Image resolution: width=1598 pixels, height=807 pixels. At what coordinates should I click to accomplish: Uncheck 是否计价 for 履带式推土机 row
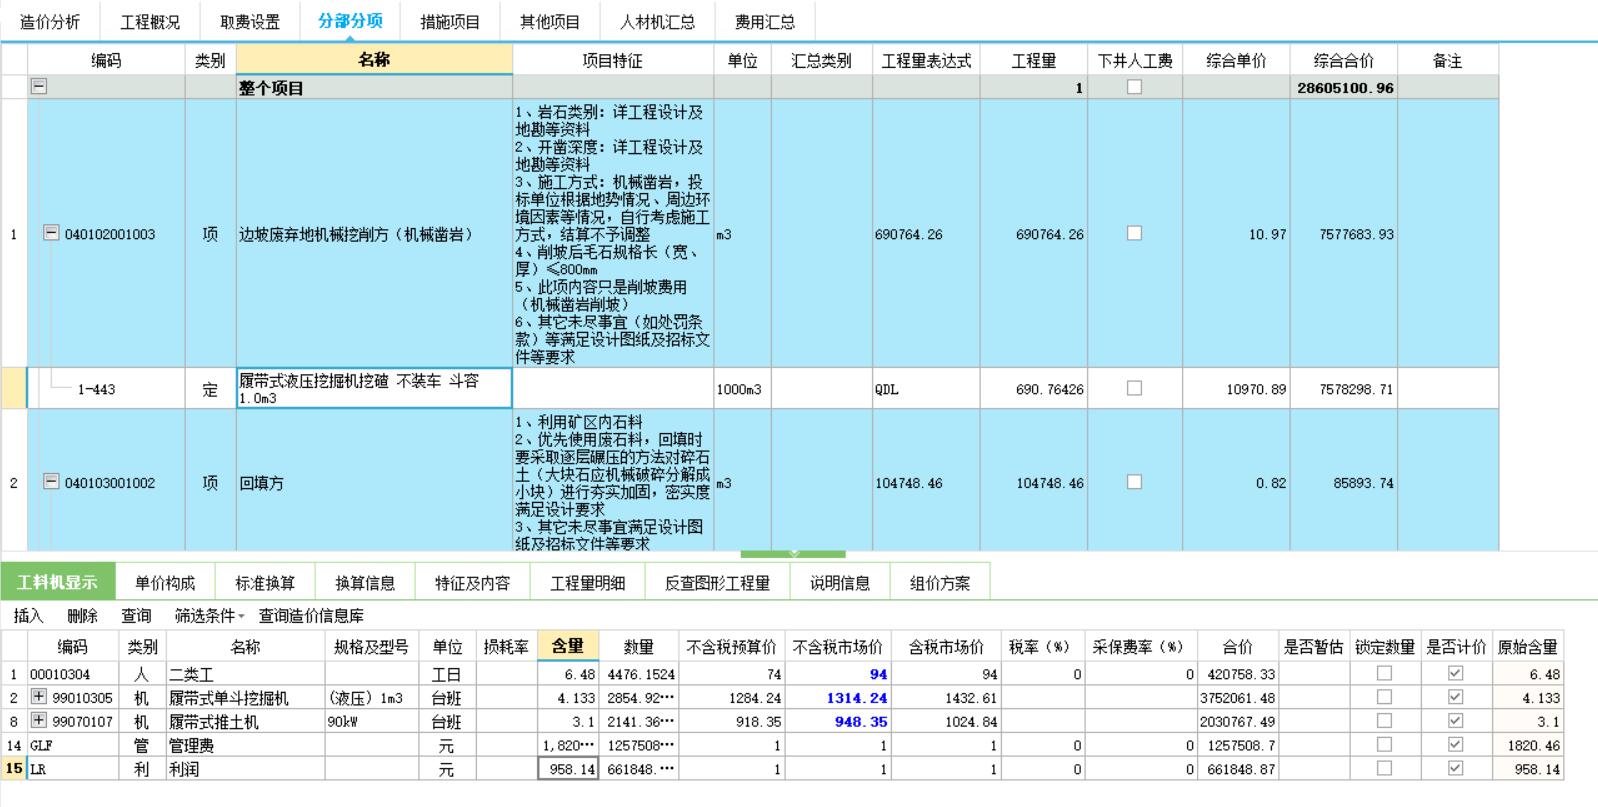pos(1455,720)
